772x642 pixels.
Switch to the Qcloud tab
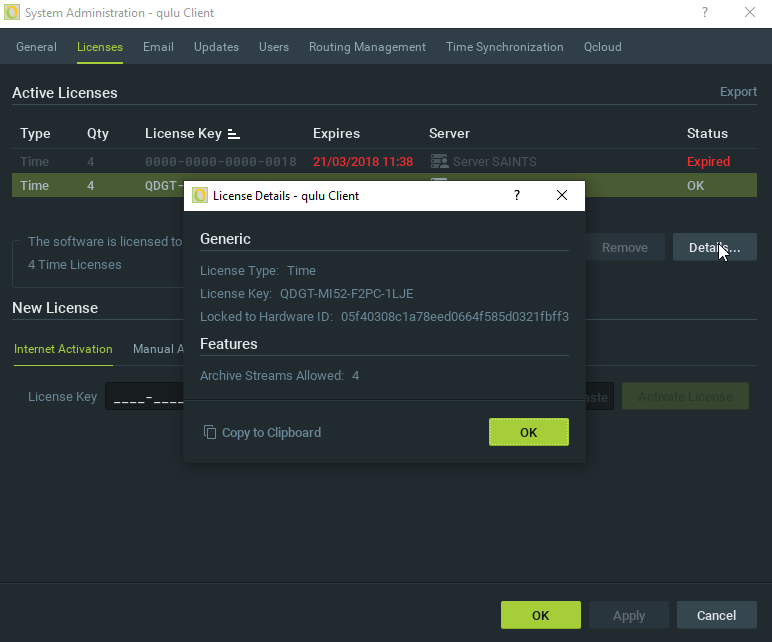point(603,47)
